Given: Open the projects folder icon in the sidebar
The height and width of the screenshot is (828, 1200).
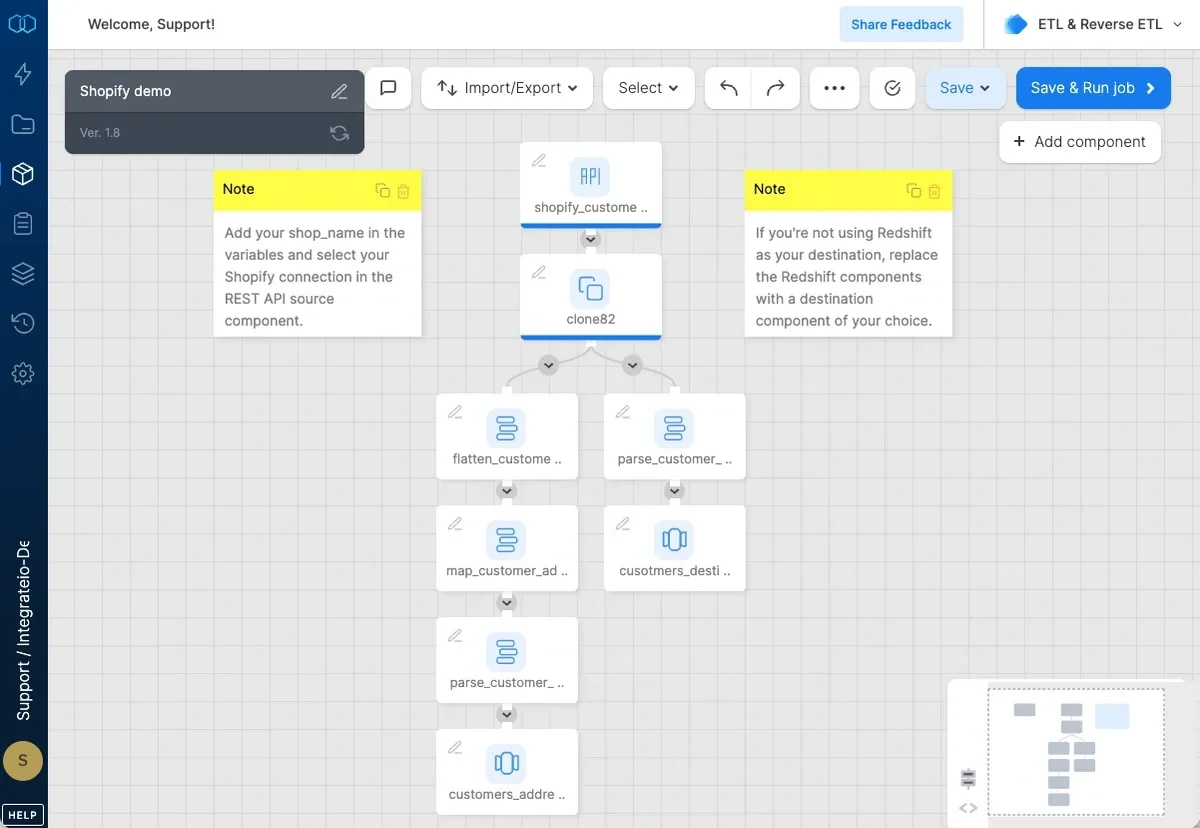Looking at the screenshot, I should 23,124.
